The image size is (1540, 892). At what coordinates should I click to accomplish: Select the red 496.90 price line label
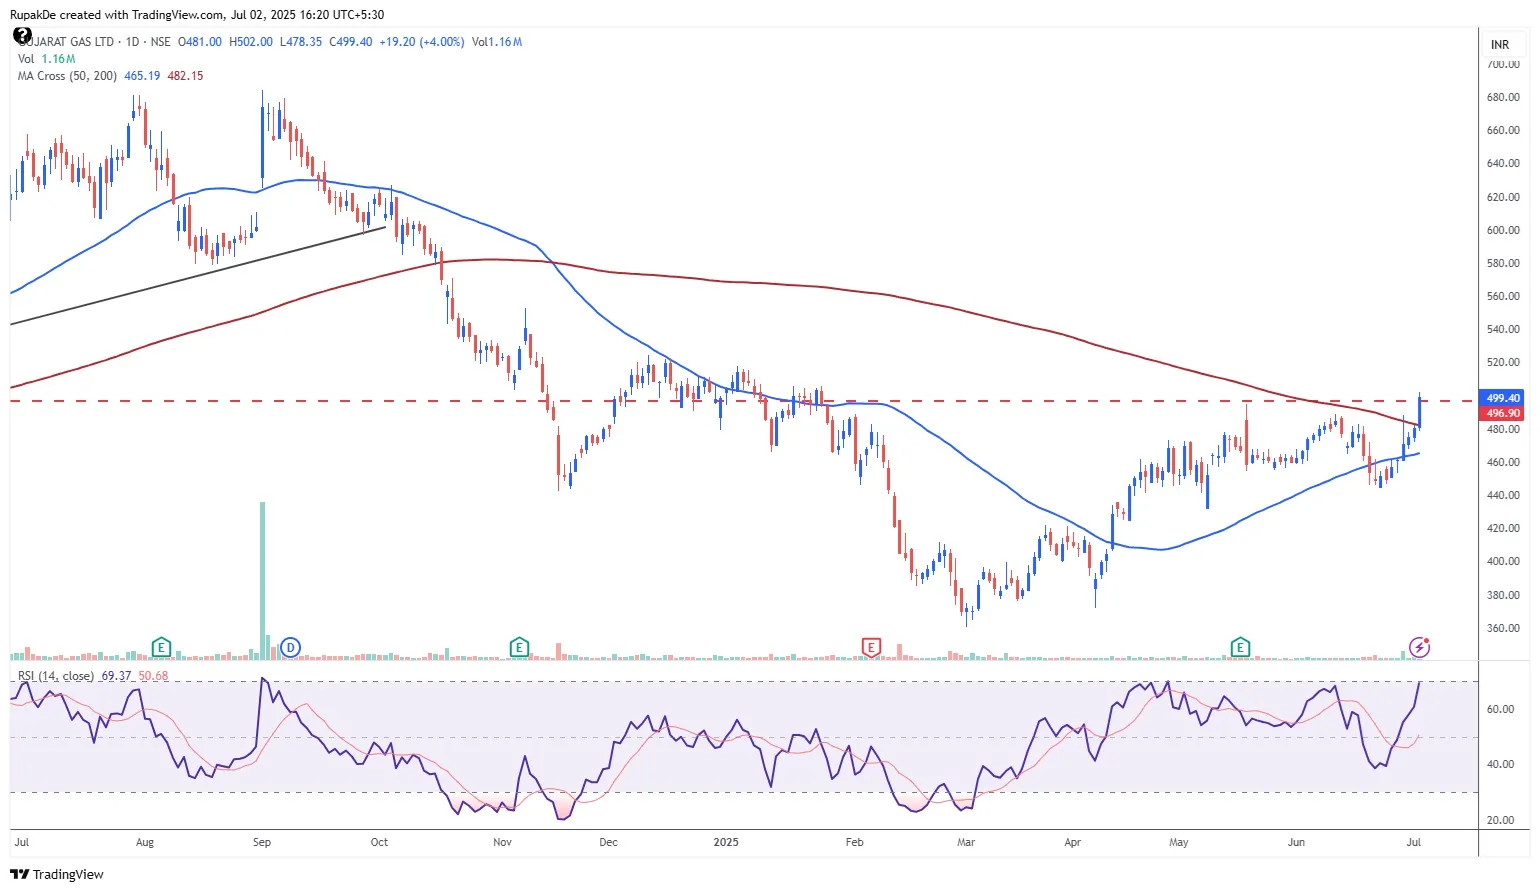pos(1503,413)
